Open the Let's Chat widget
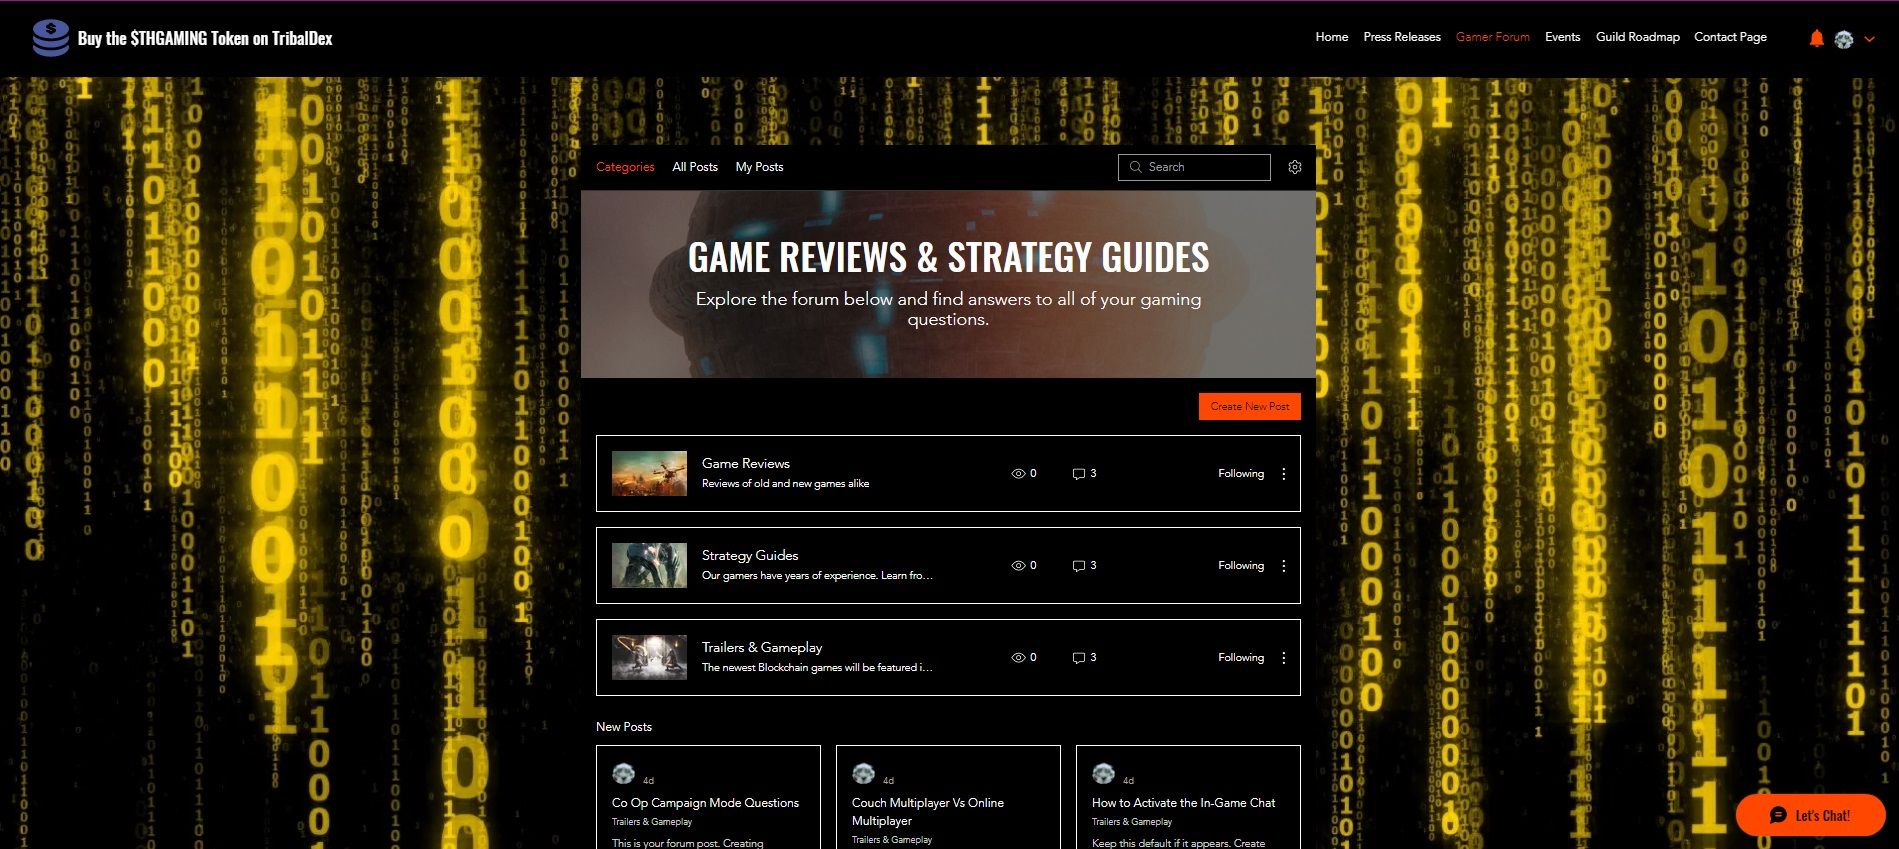1899x849 pixels. (1810, 815)
